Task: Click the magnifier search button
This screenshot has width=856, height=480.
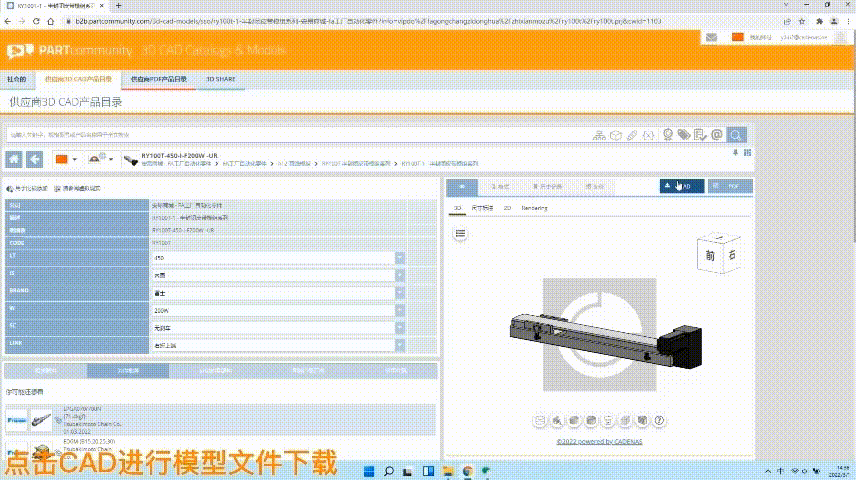Action: (x=736, y=135)
